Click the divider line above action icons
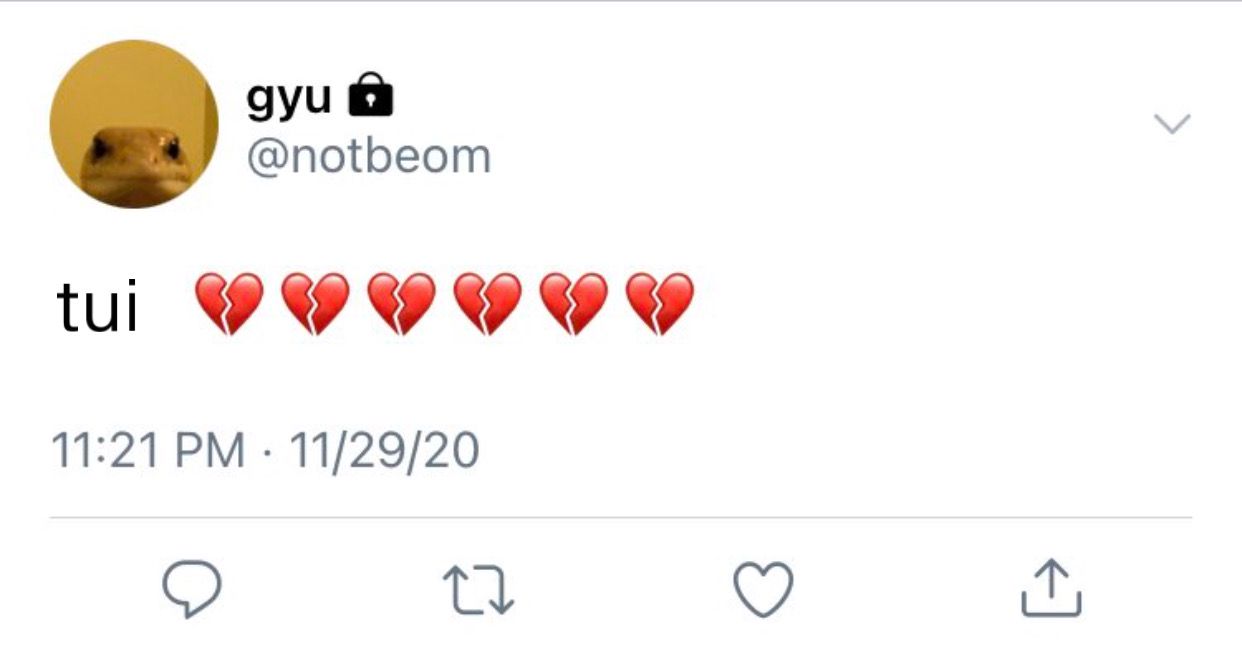This screenshot has width=1242, height=651. [x=621, y=518]
